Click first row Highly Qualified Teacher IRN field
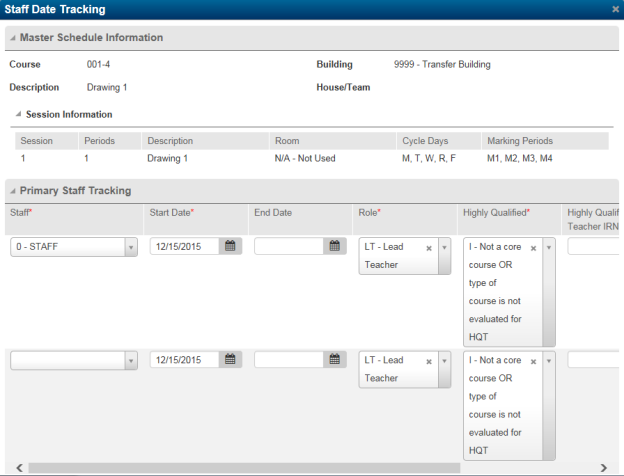Screen dimensions: 624x476 594,246
